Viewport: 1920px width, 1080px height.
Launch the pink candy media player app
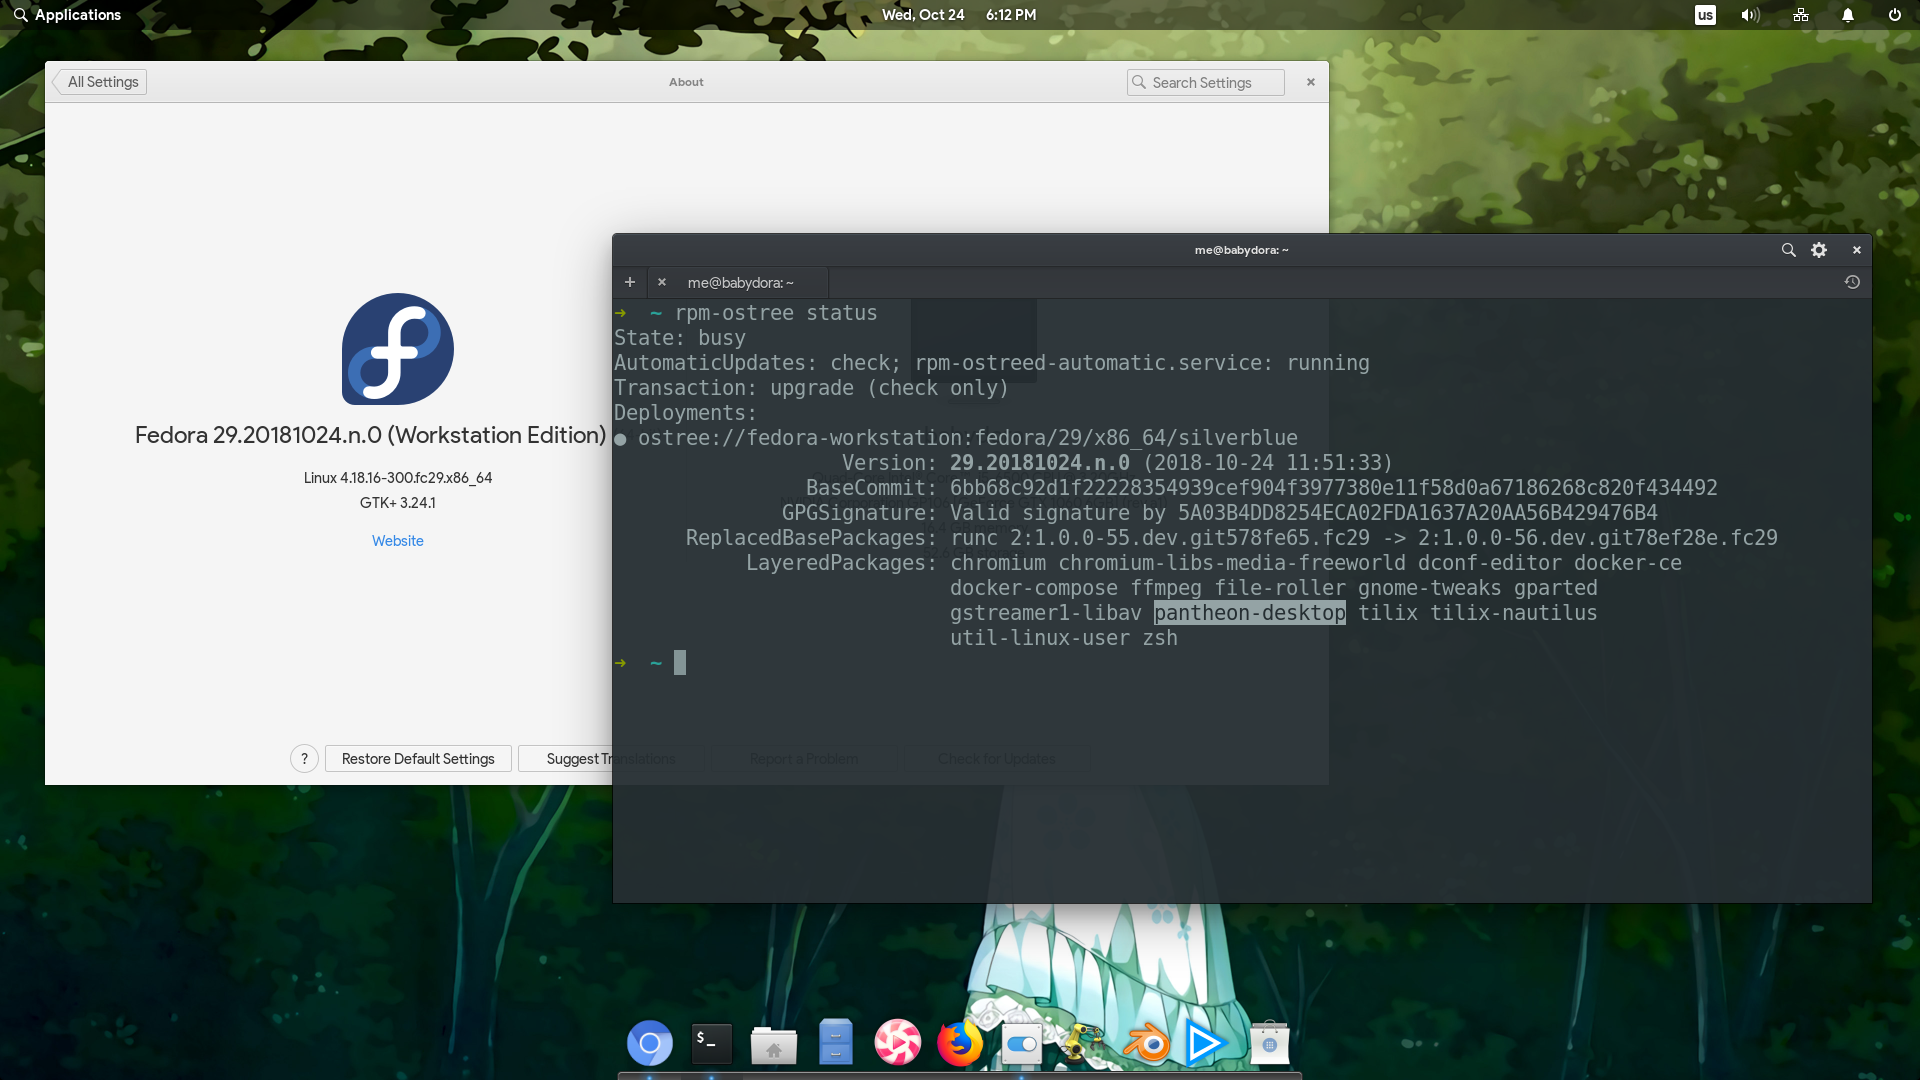pyautogui.click(x=898, y=1043)
